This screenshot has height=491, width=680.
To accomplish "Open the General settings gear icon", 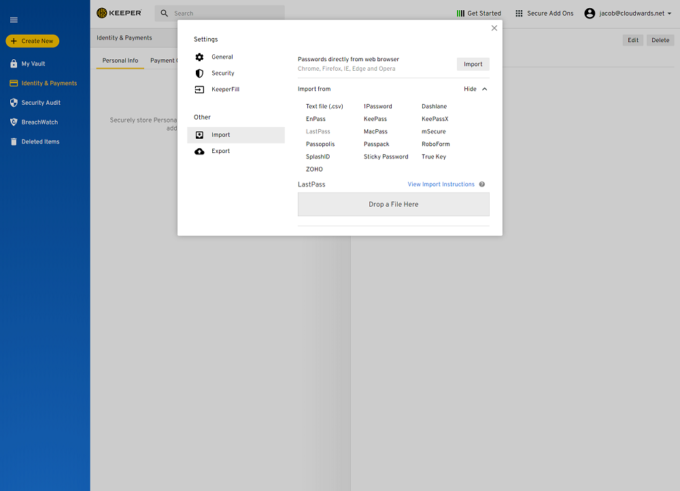I will 199,57.
